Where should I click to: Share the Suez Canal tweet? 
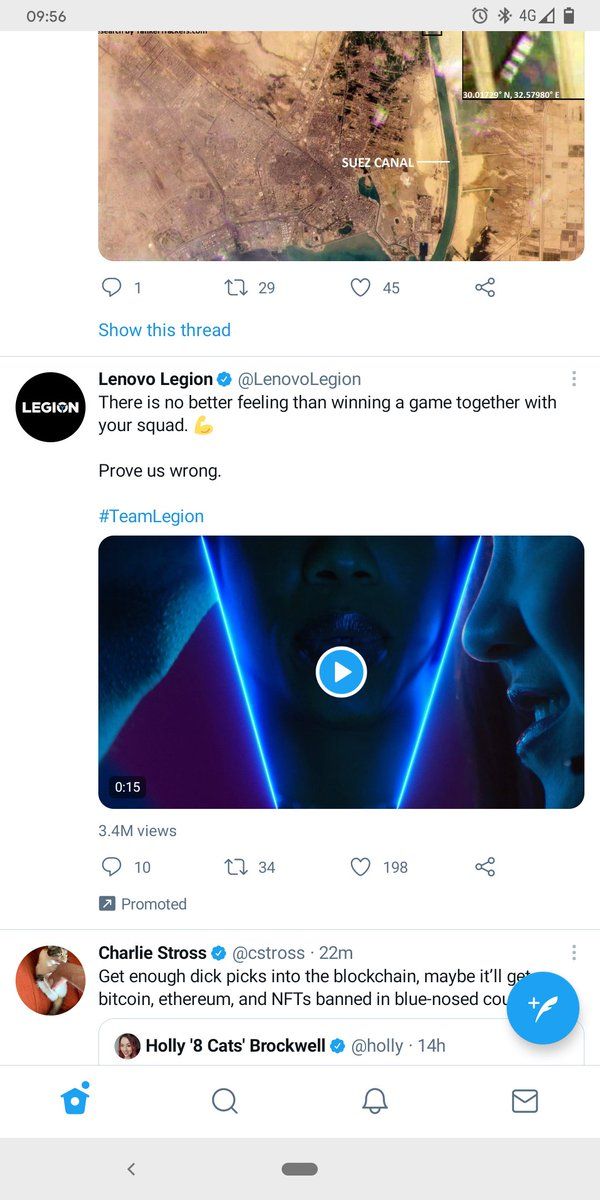coord(485,288)
